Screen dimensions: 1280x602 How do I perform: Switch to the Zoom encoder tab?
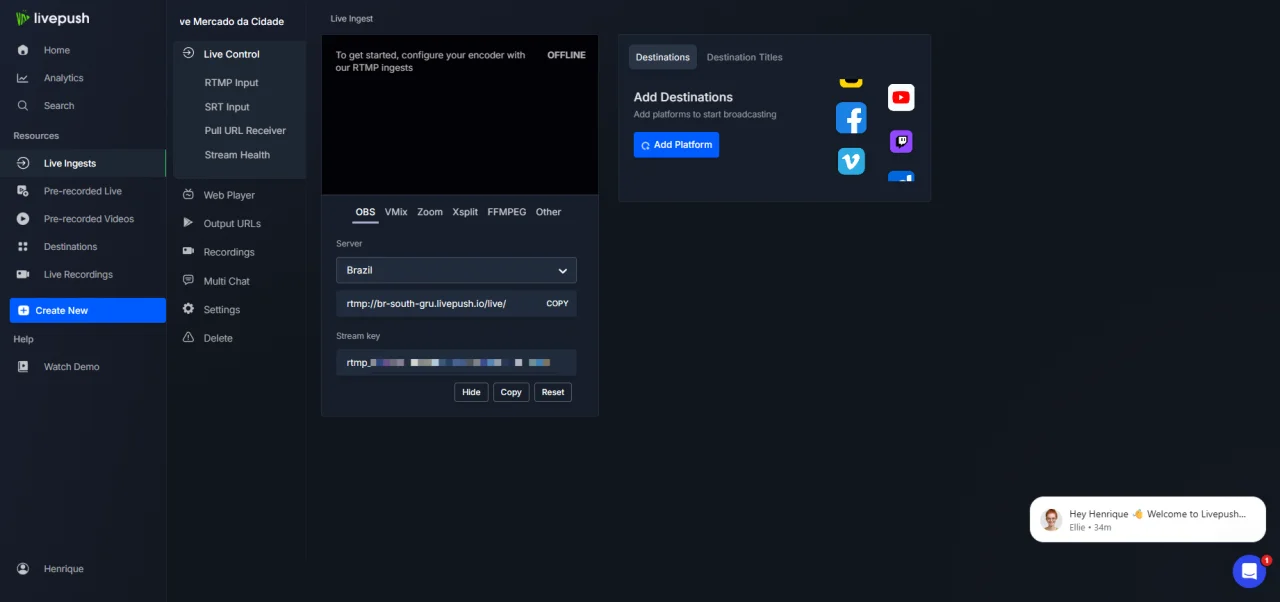point(430,212)
